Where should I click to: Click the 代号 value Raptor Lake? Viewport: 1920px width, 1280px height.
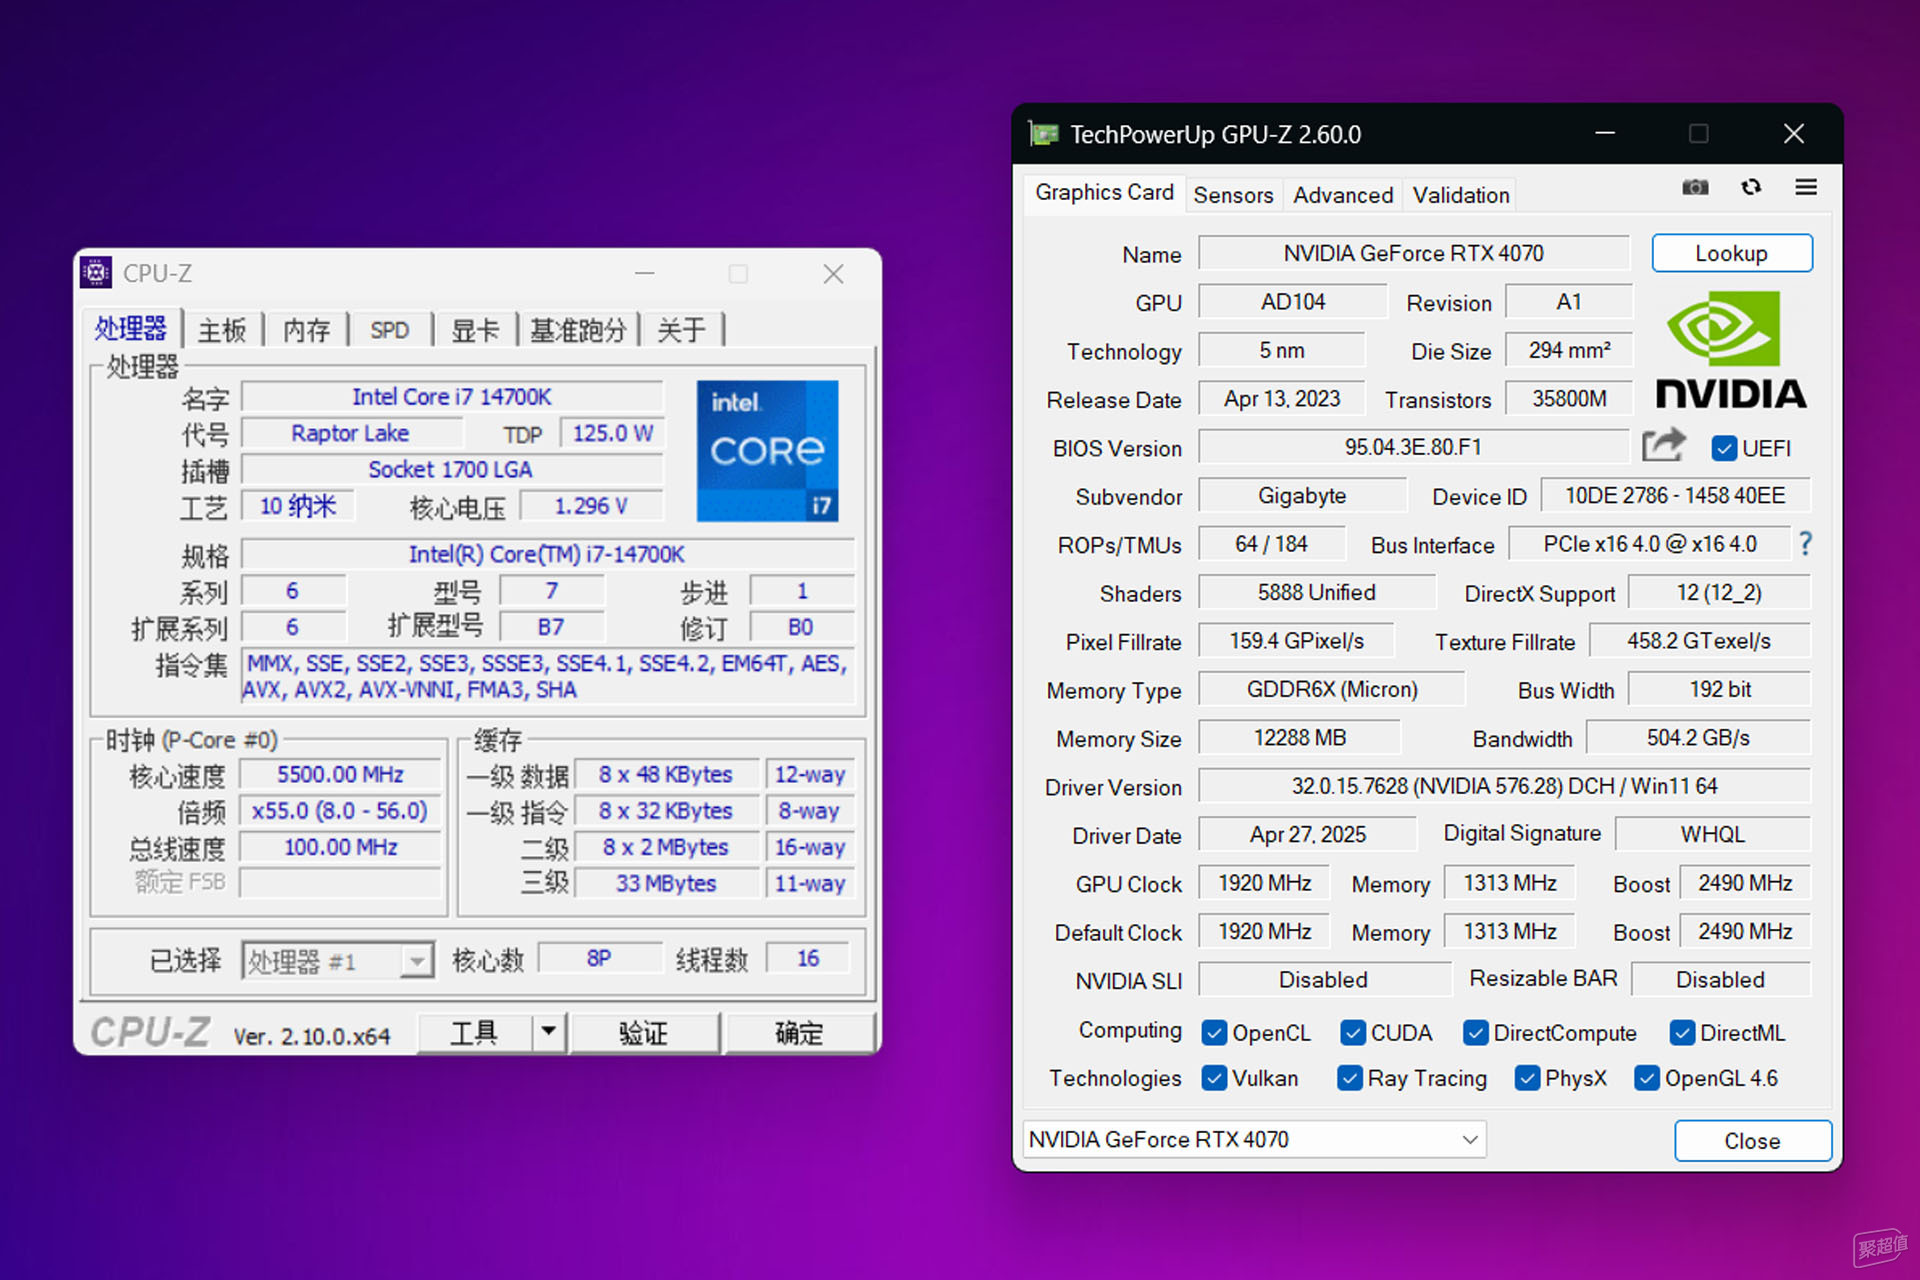point(350,433)
